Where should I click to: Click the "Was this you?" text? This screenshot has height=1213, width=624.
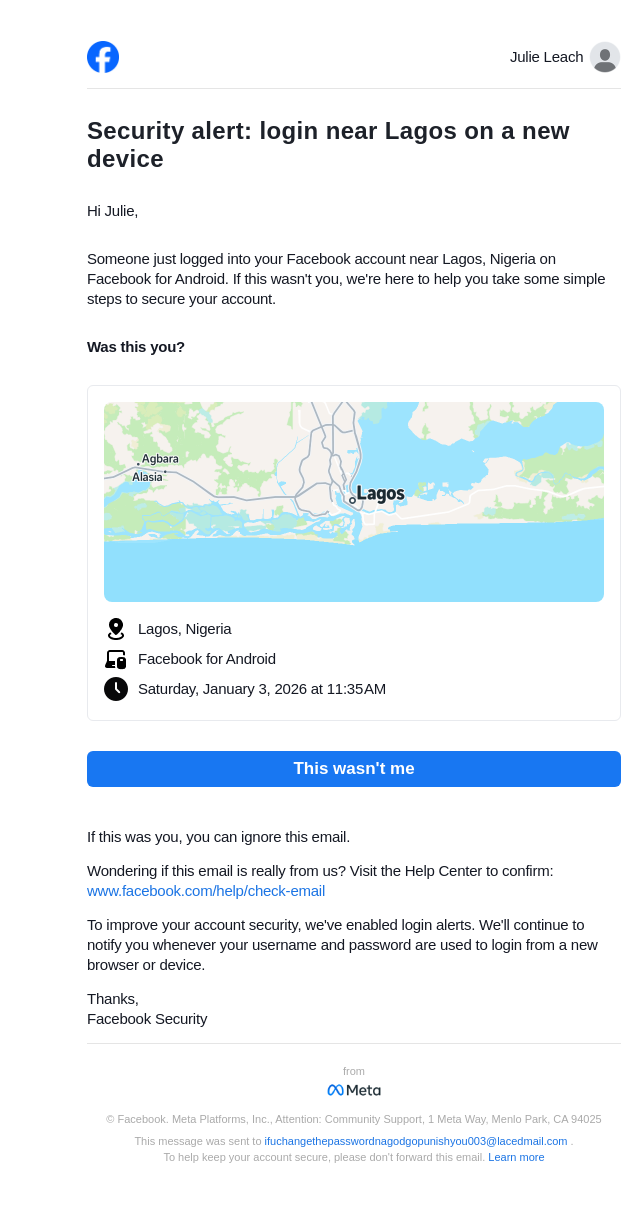[x=136, y=347]
